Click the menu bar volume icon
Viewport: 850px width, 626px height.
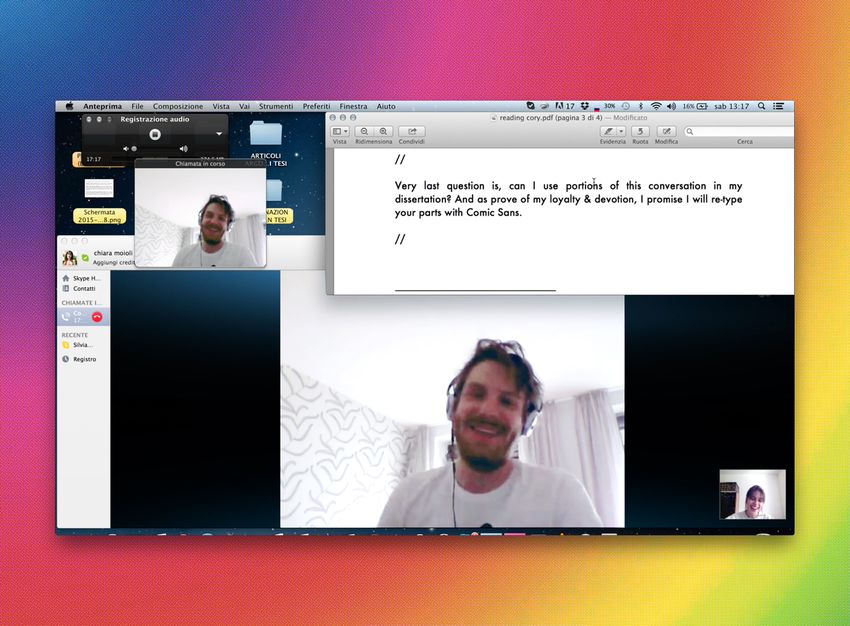point(672,106)
